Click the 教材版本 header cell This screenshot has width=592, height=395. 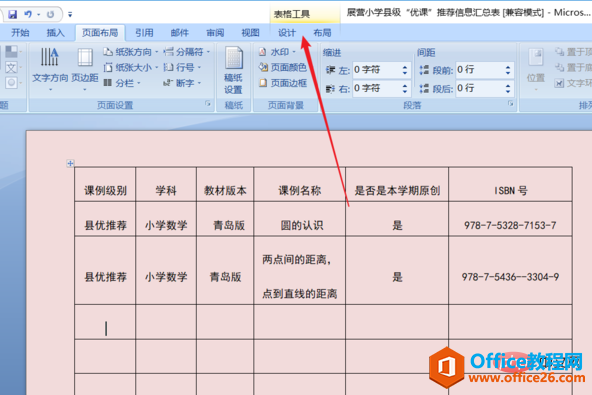pyautogui.click(x=225, y=185)
